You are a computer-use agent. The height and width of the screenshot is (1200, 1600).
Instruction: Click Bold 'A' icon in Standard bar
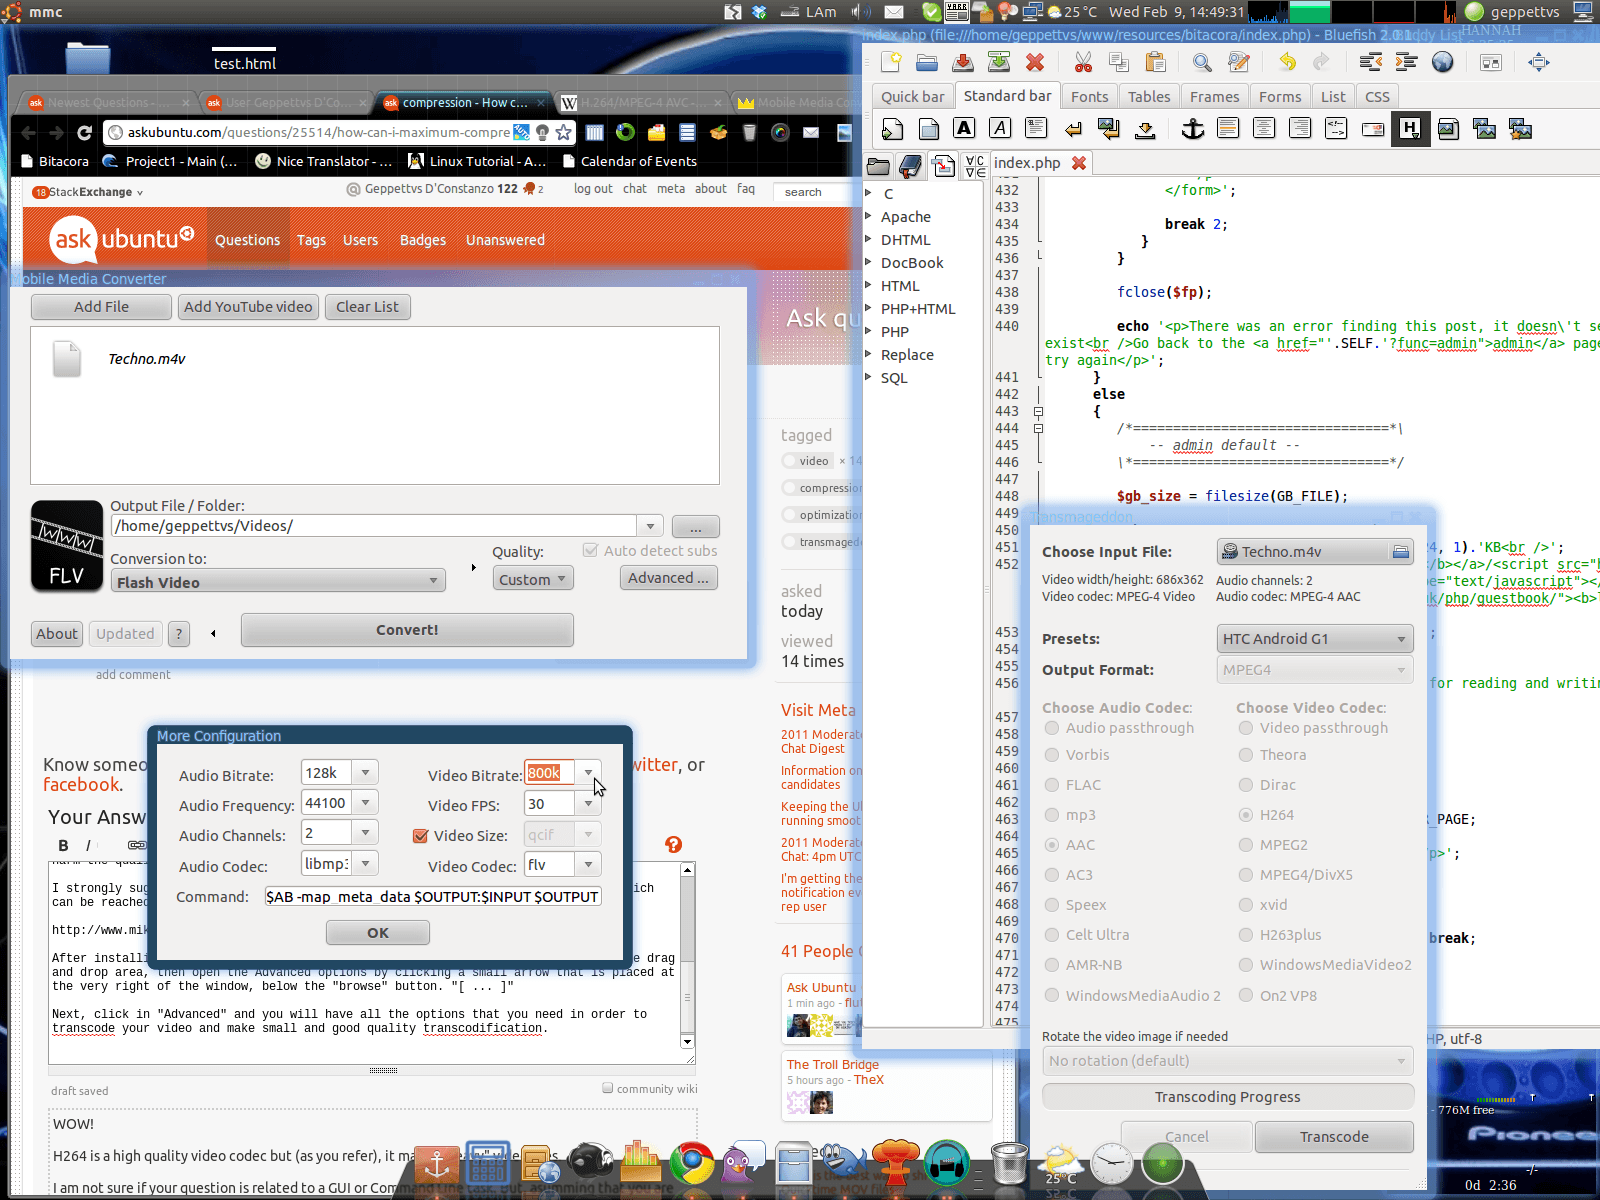(x=964, y=128)
